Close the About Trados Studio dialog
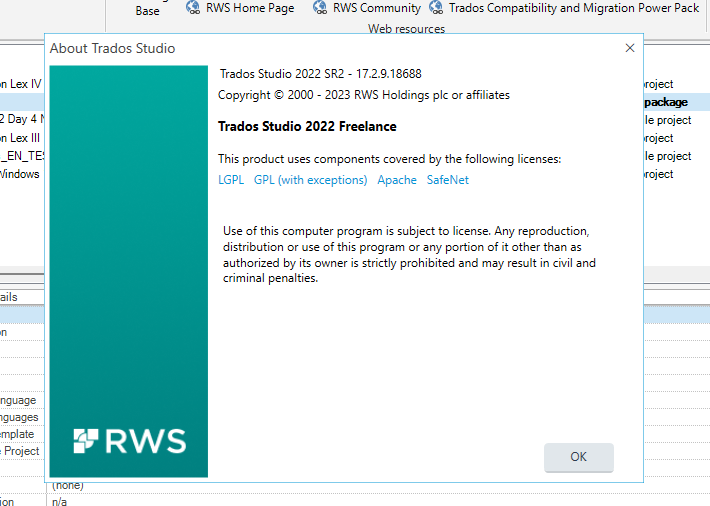710x506 pixels. 629,48
